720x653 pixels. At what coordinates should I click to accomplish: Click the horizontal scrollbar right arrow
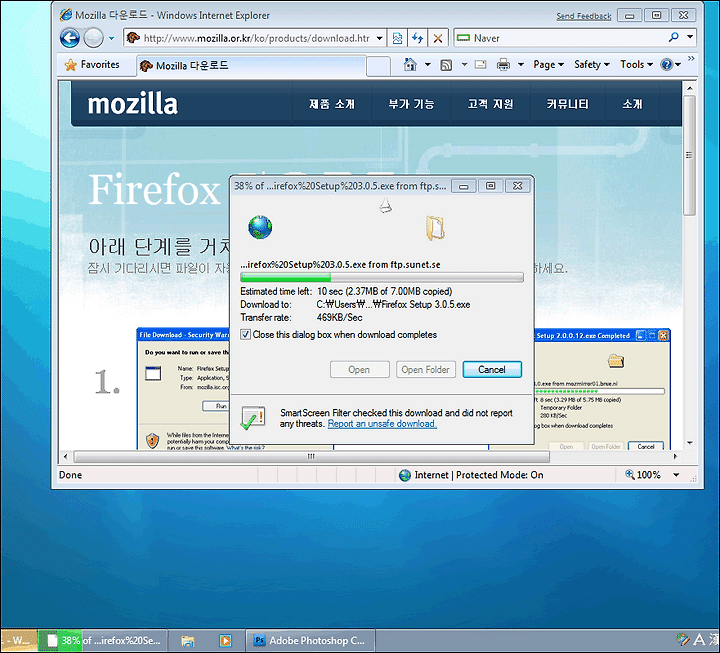pos(675,456)
